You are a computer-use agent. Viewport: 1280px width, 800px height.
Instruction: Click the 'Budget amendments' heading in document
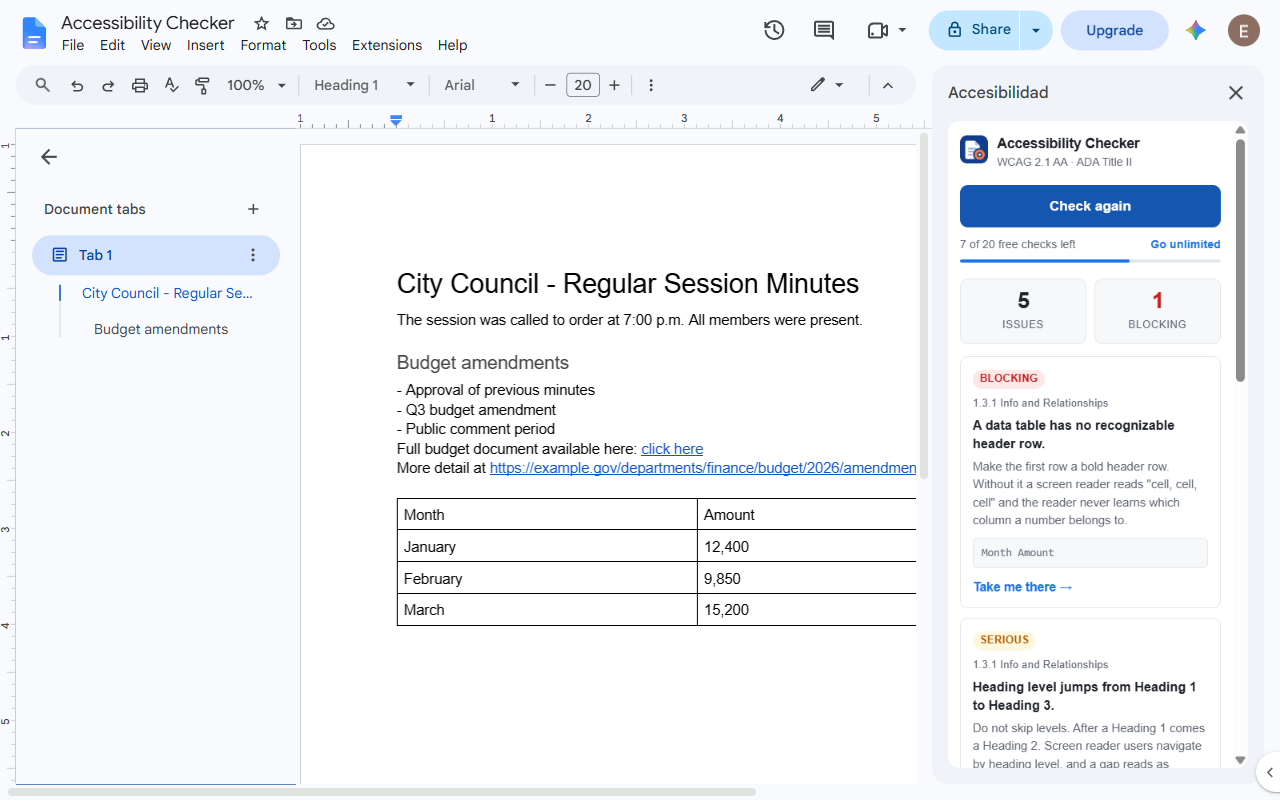tap(483, 363)
